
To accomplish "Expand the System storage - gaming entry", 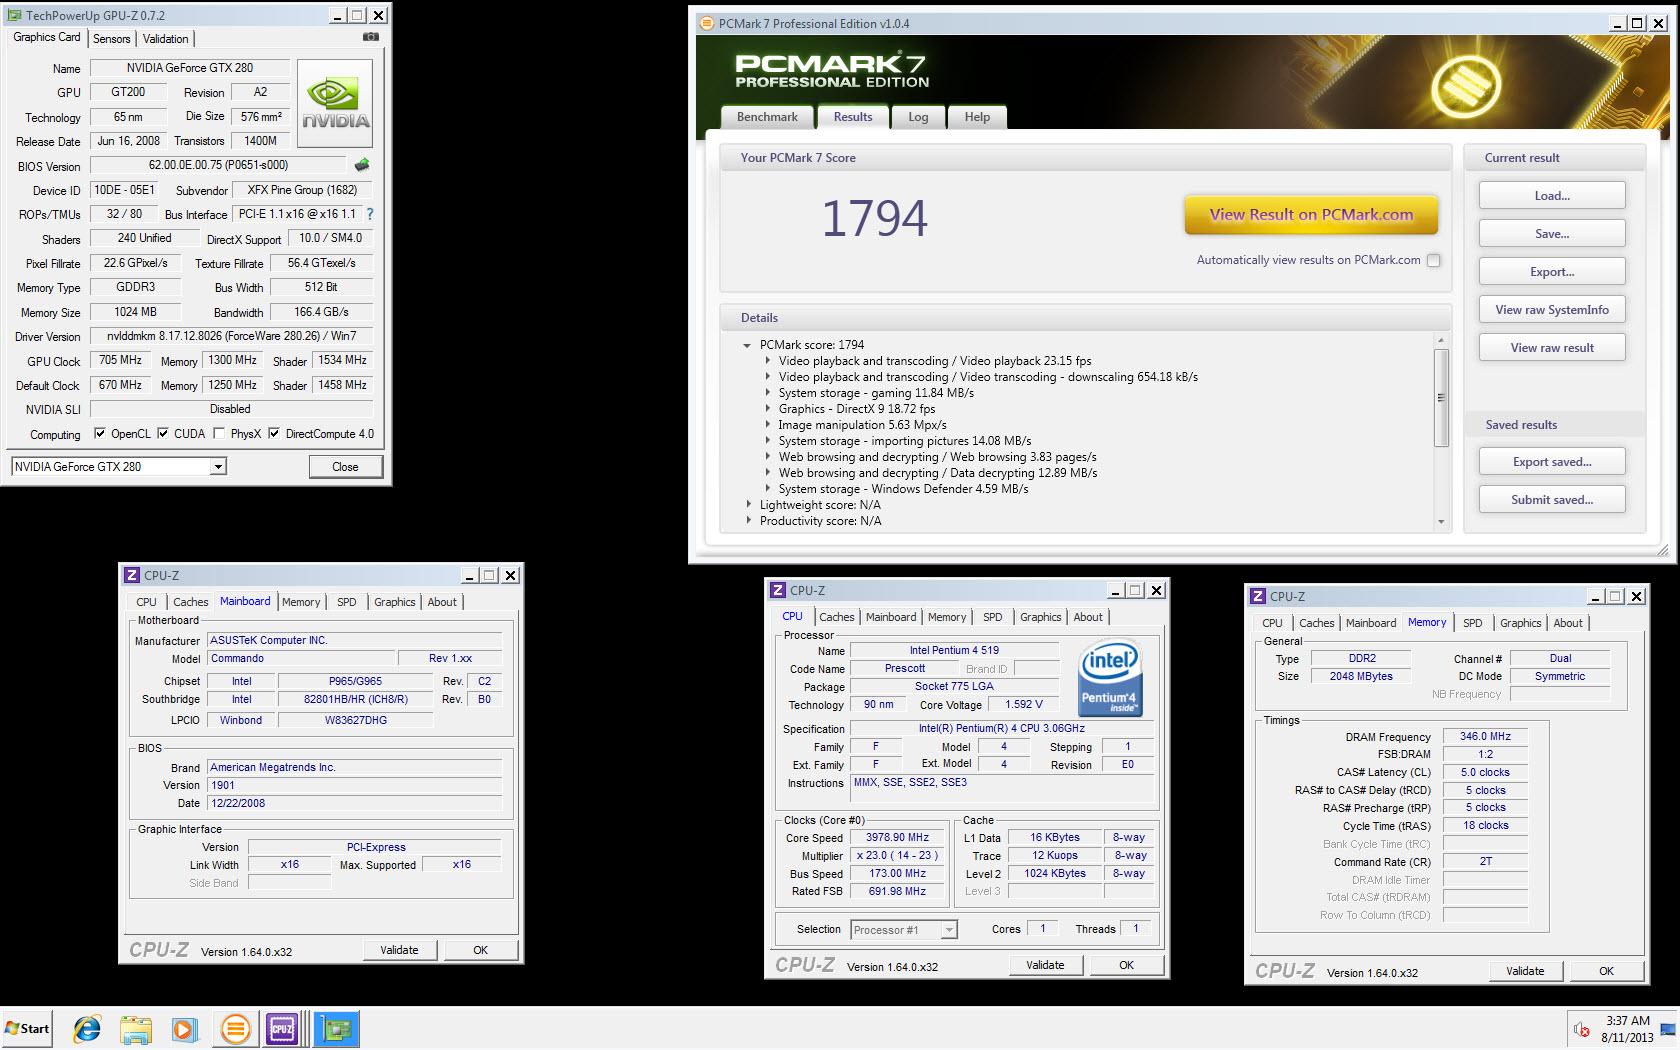I will [767, 393].
